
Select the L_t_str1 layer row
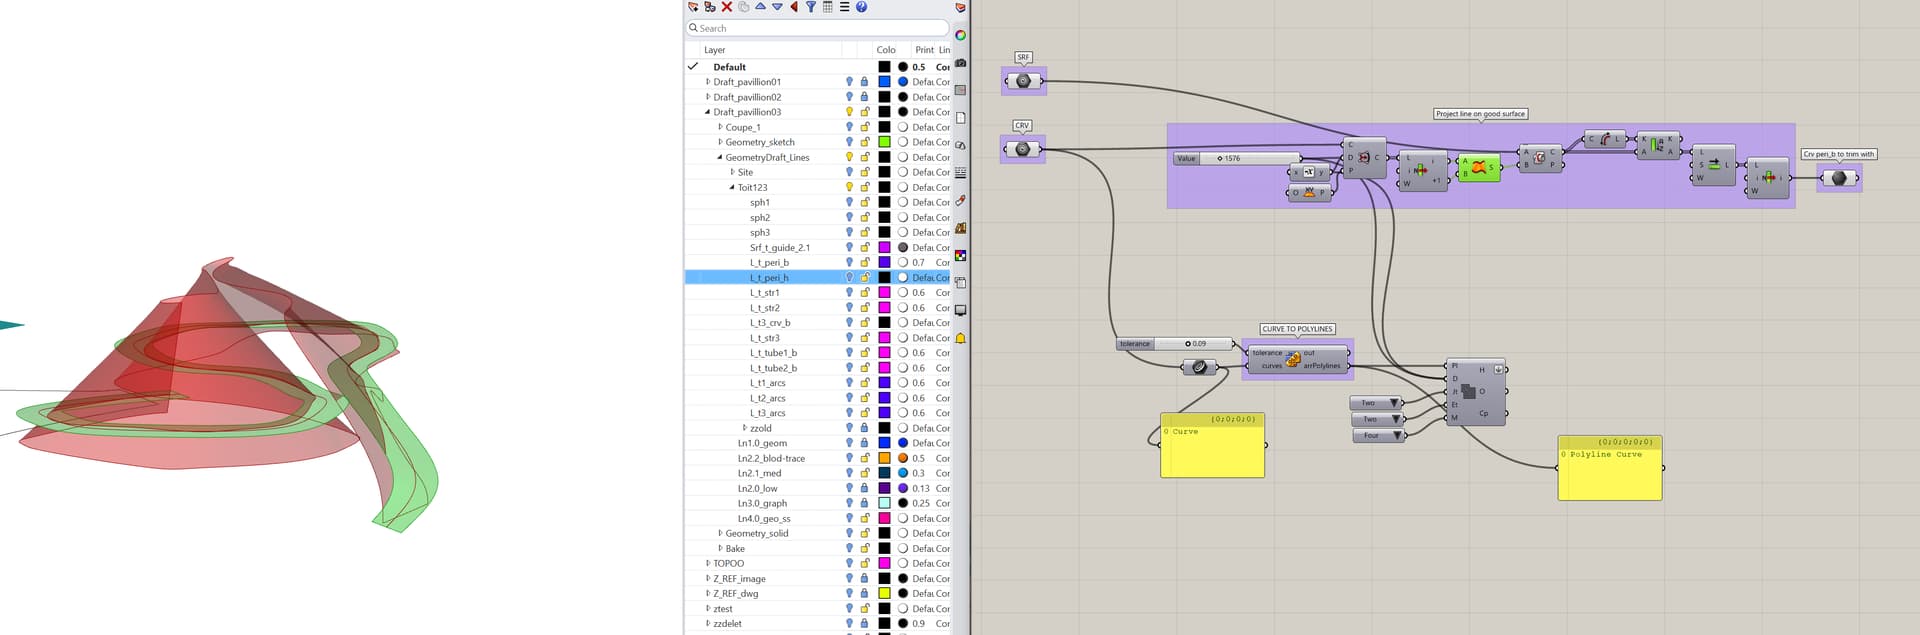click(x=765, y=293)
